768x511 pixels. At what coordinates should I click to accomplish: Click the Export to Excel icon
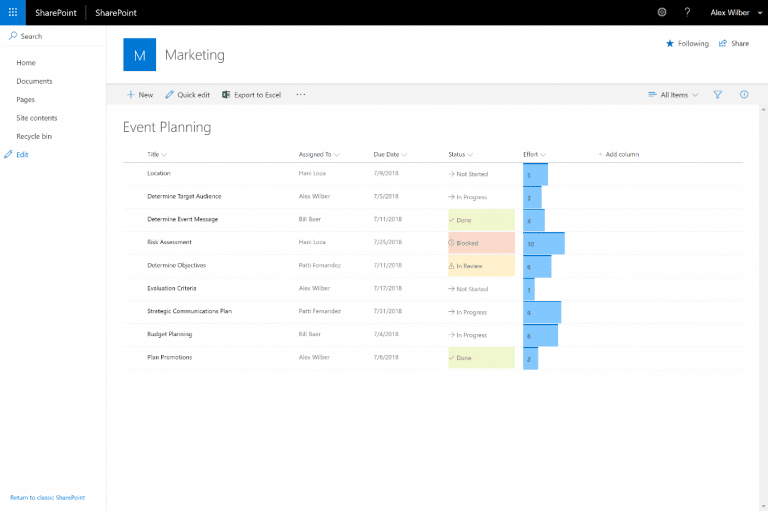(x=226, y=95)
